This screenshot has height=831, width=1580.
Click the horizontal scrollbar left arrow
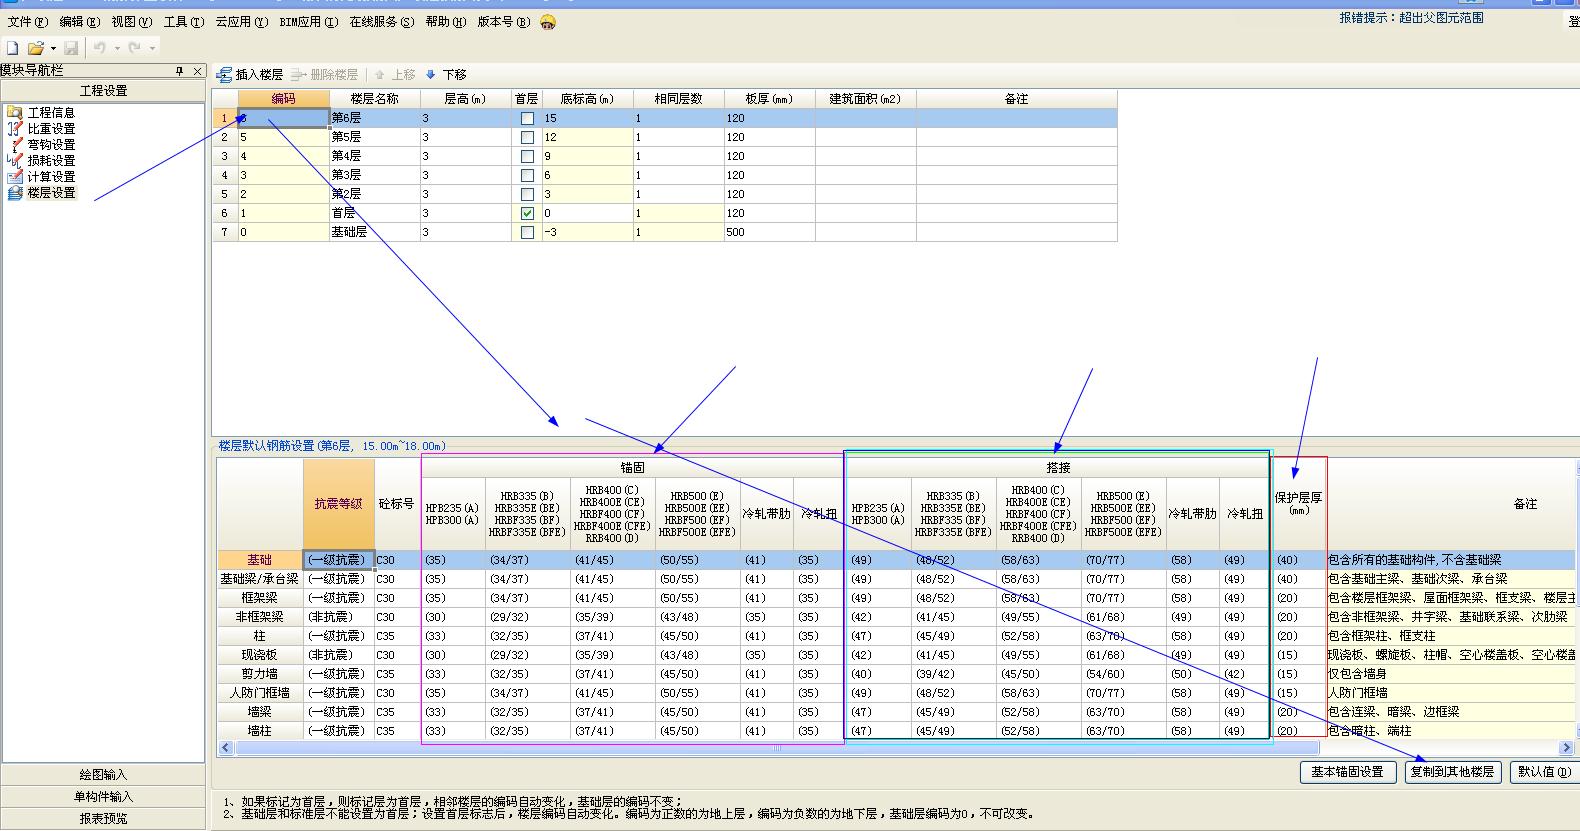point(225,748)
